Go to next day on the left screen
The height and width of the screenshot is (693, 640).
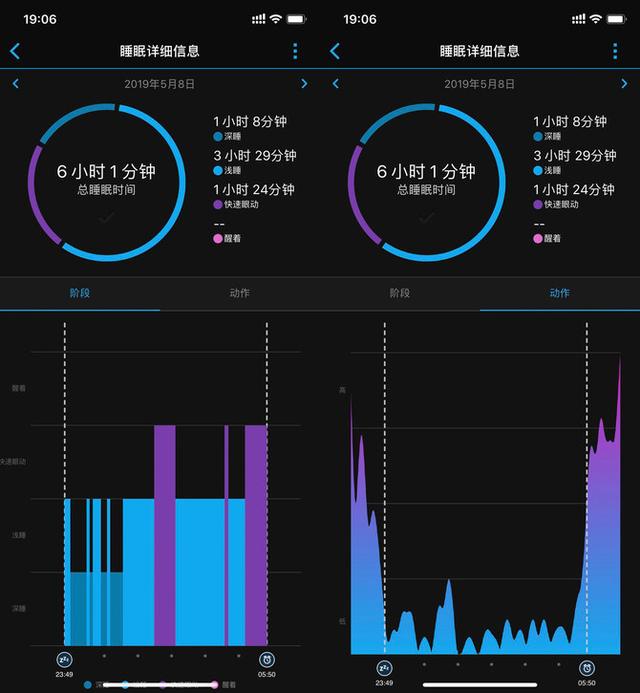(304, 84)
